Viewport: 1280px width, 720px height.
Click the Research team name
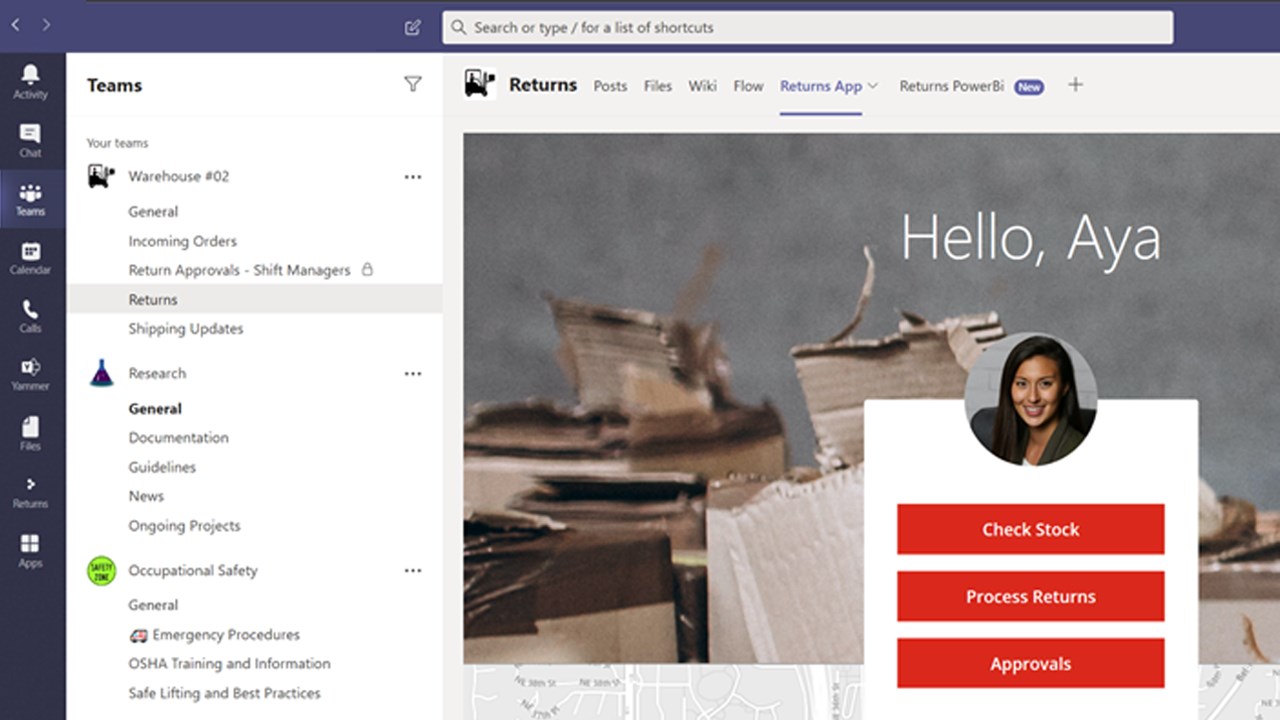[157, 374]
